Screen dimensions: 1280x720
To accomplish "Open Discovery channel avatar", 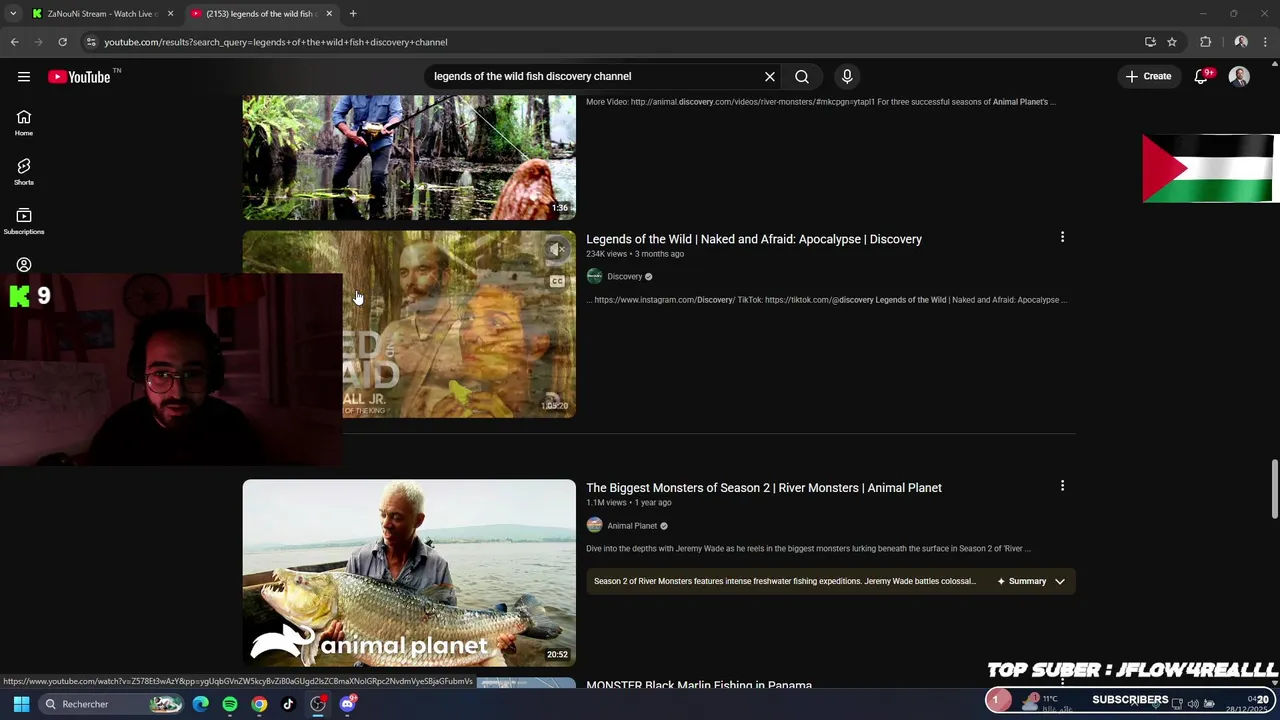I will click(x=594, y=276).
